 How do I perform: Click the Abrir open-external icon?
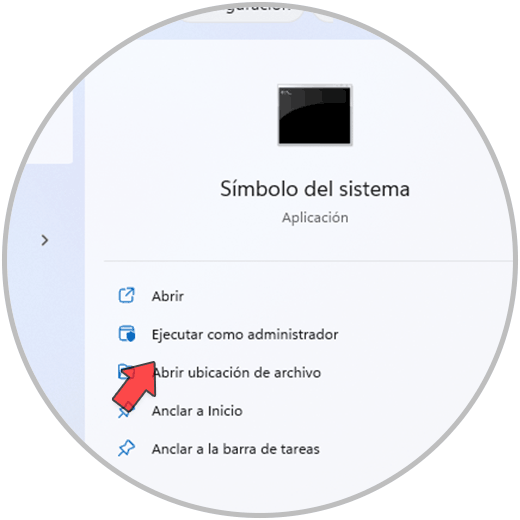126,295
